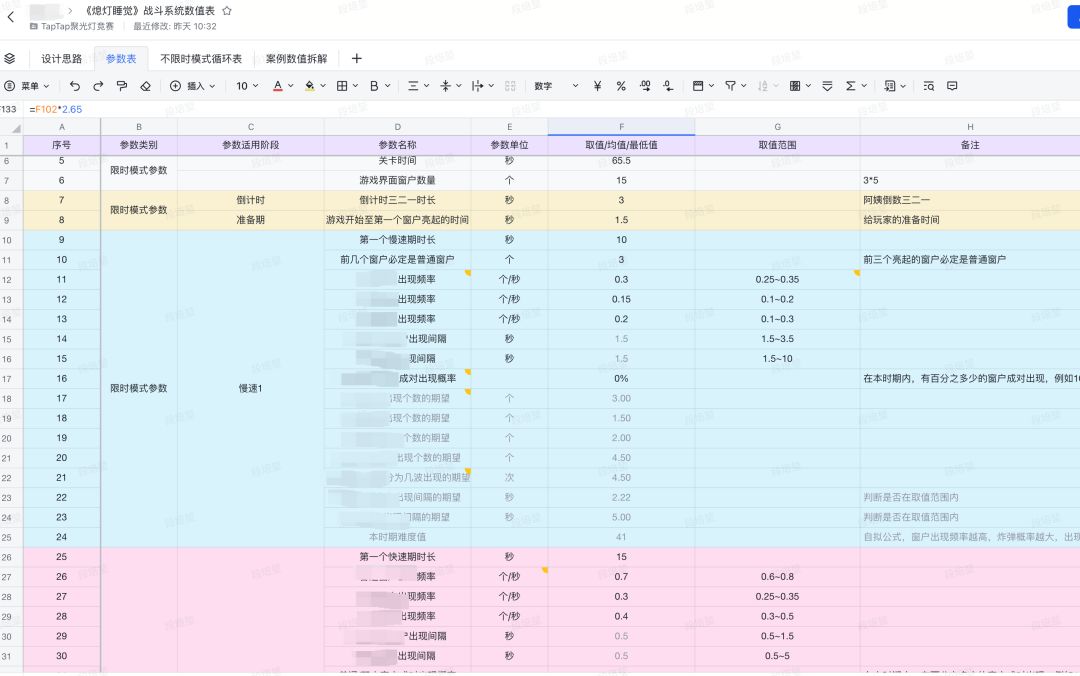The height and width of the screenshot is (676, 1080).
Task: Activate the format painter tool
Action: (122, 86)
